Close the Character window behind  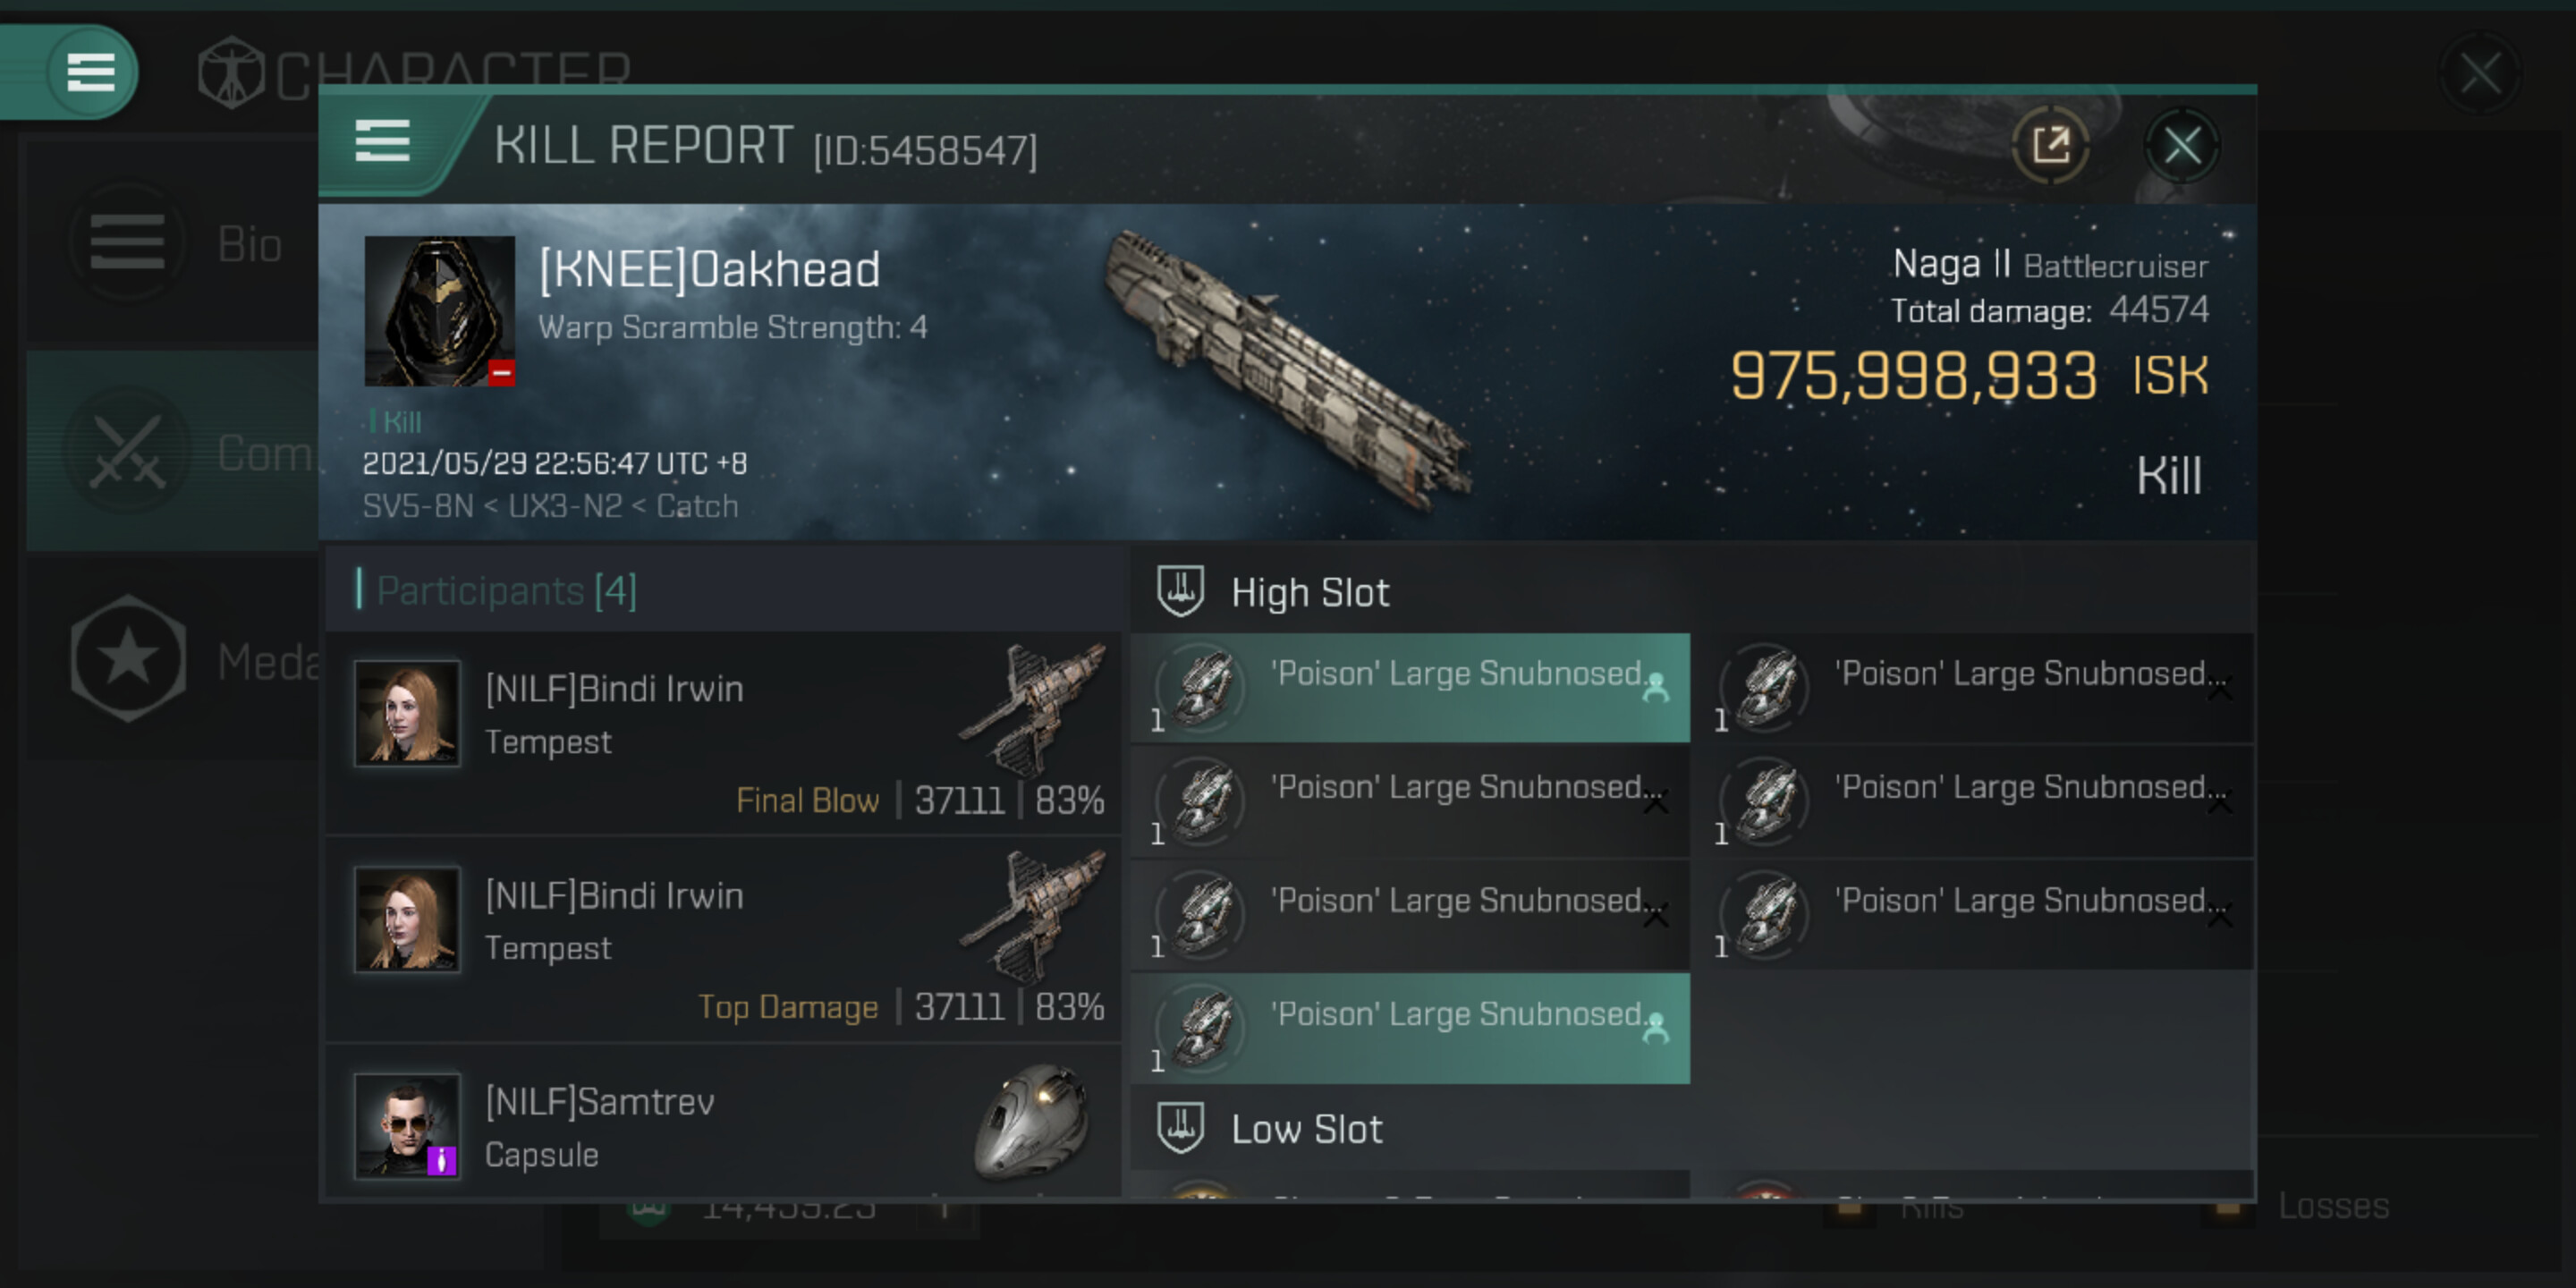2480,74
